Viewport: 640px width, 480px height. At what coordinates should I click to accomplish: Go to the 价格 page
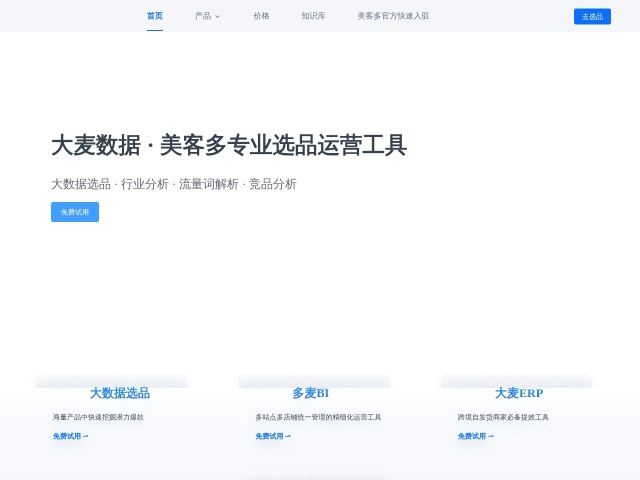coord(261,16)
